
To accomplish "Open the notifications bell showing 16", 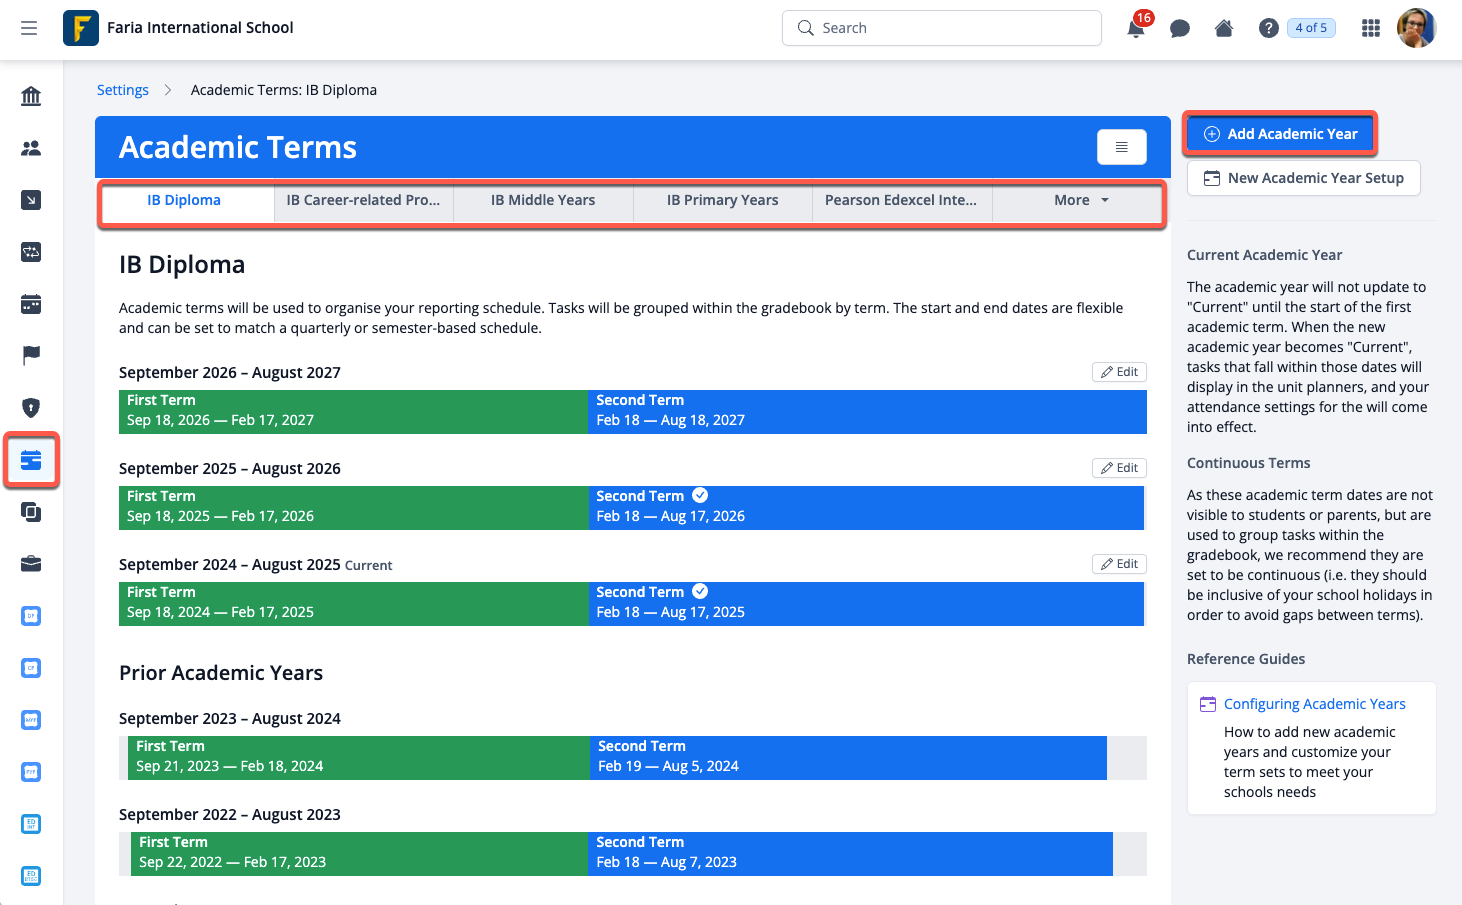I will point(1136,28).
